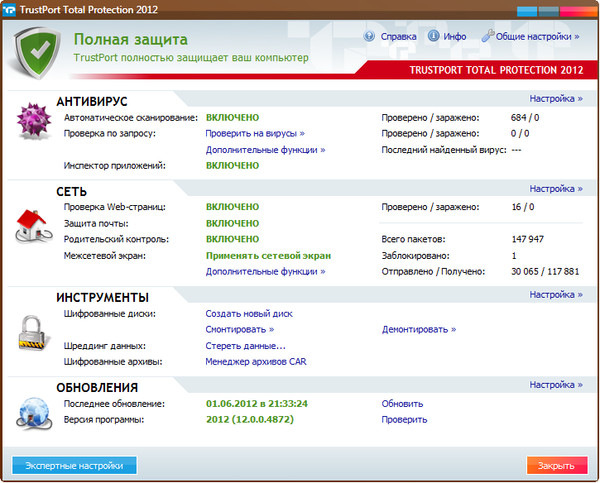
Task: Click the Межсетевой экран label
Action: coord(105,256)
